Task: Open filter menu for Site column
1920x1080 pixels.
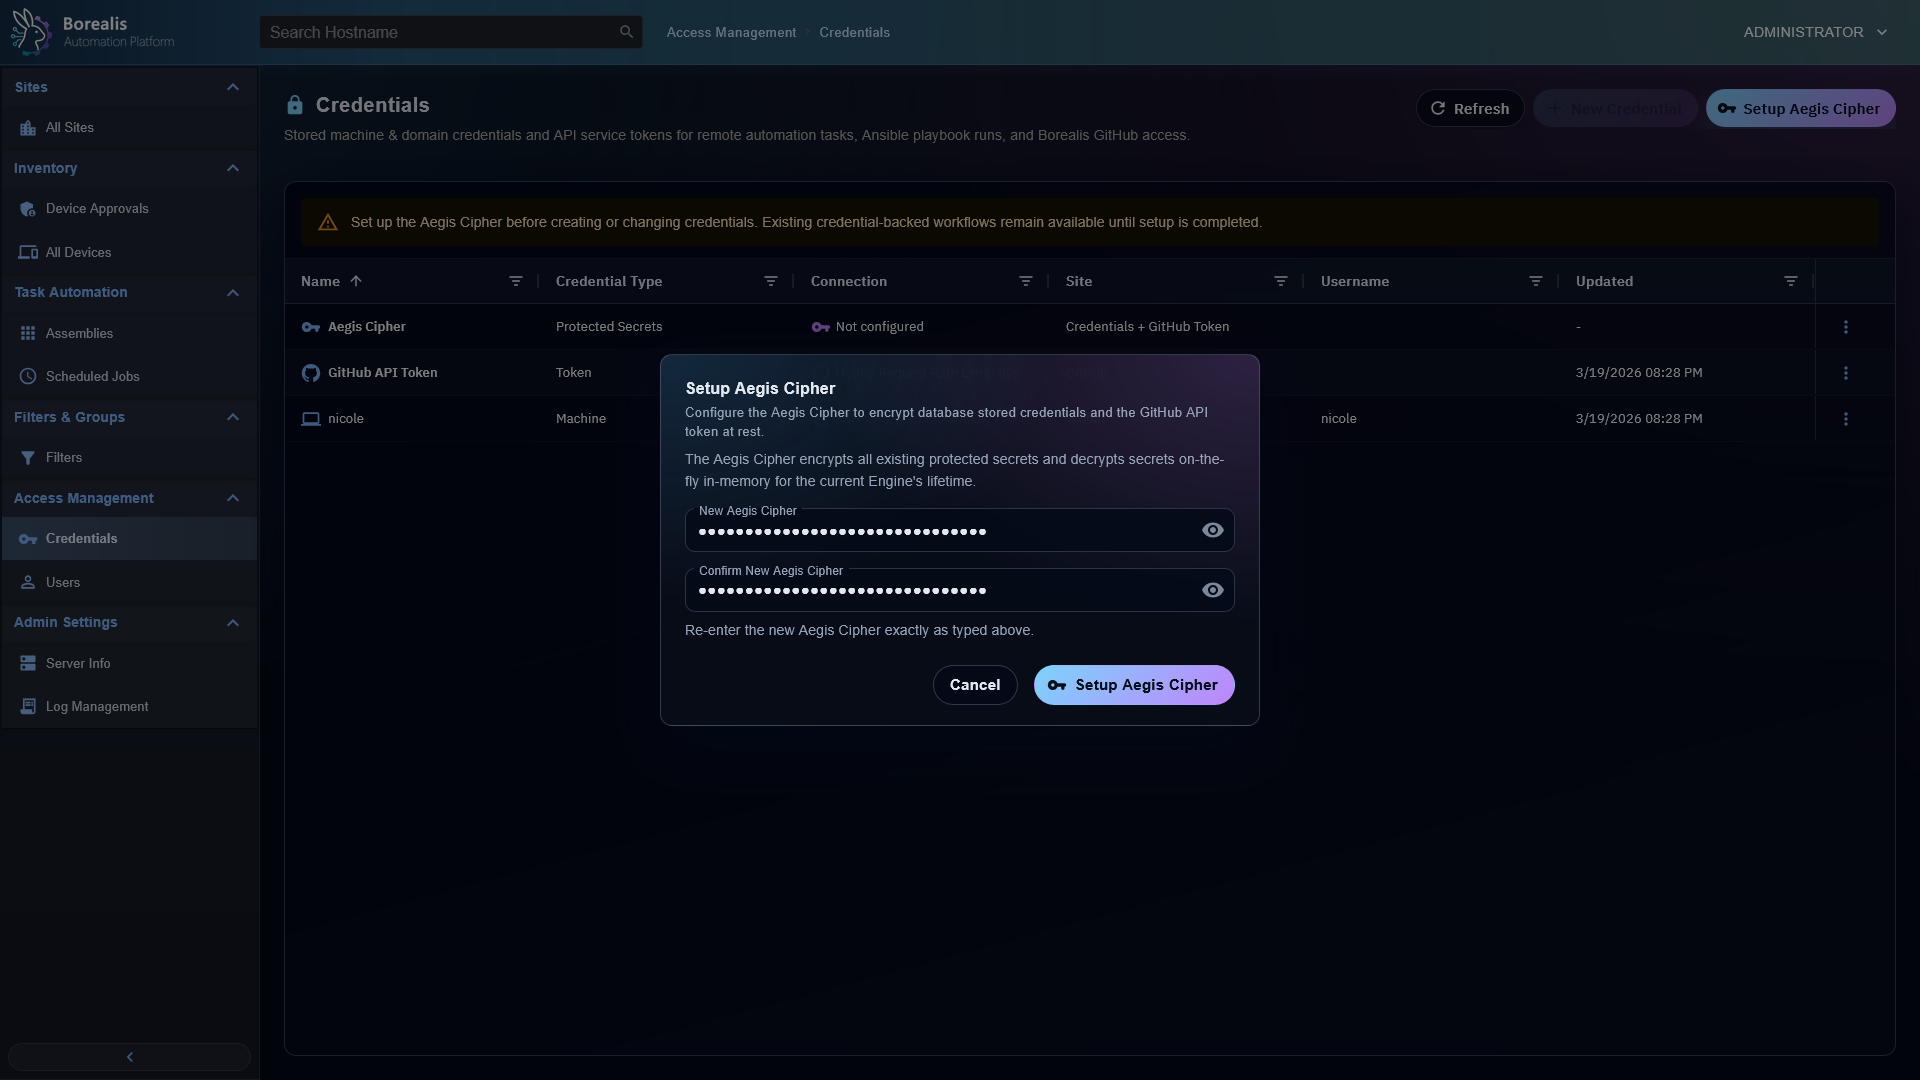Action: click(1281, 281)
